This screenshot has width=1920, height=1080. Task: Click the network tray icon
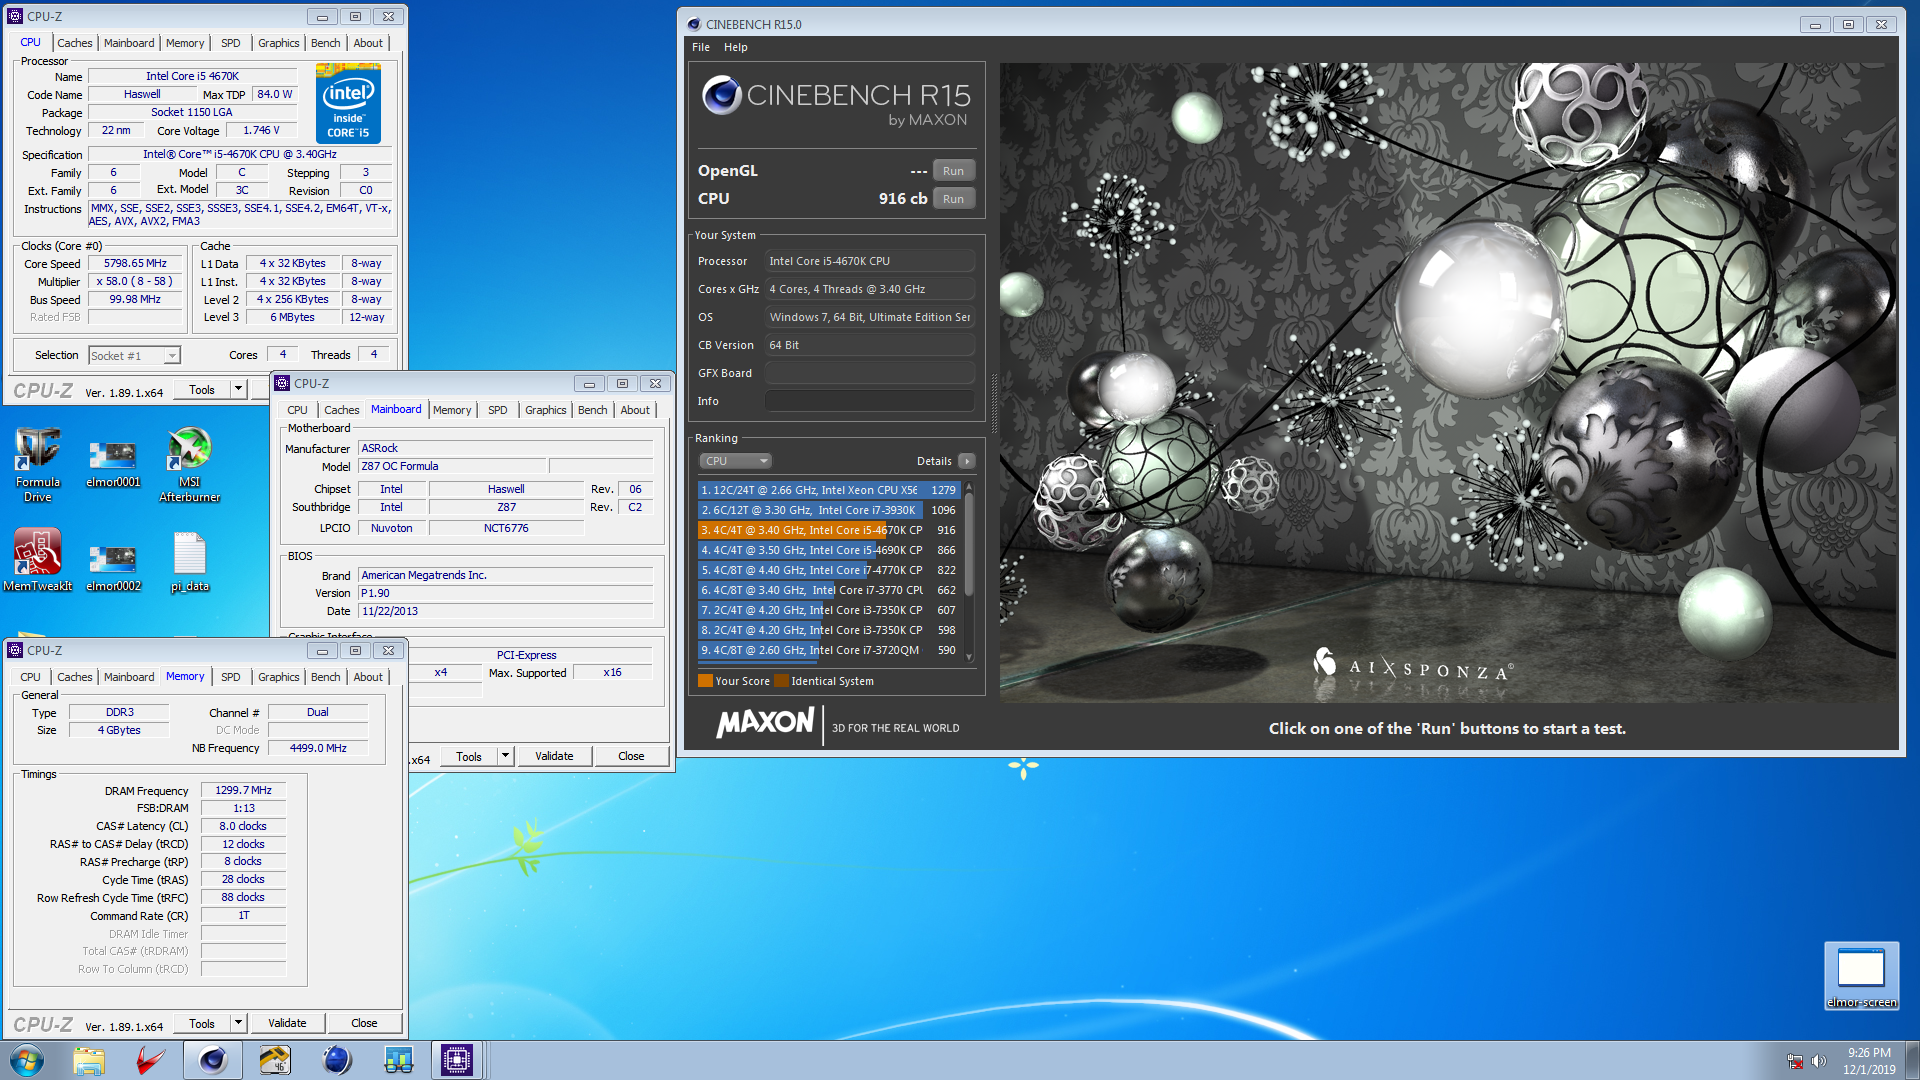[x=1795, y=1061]
